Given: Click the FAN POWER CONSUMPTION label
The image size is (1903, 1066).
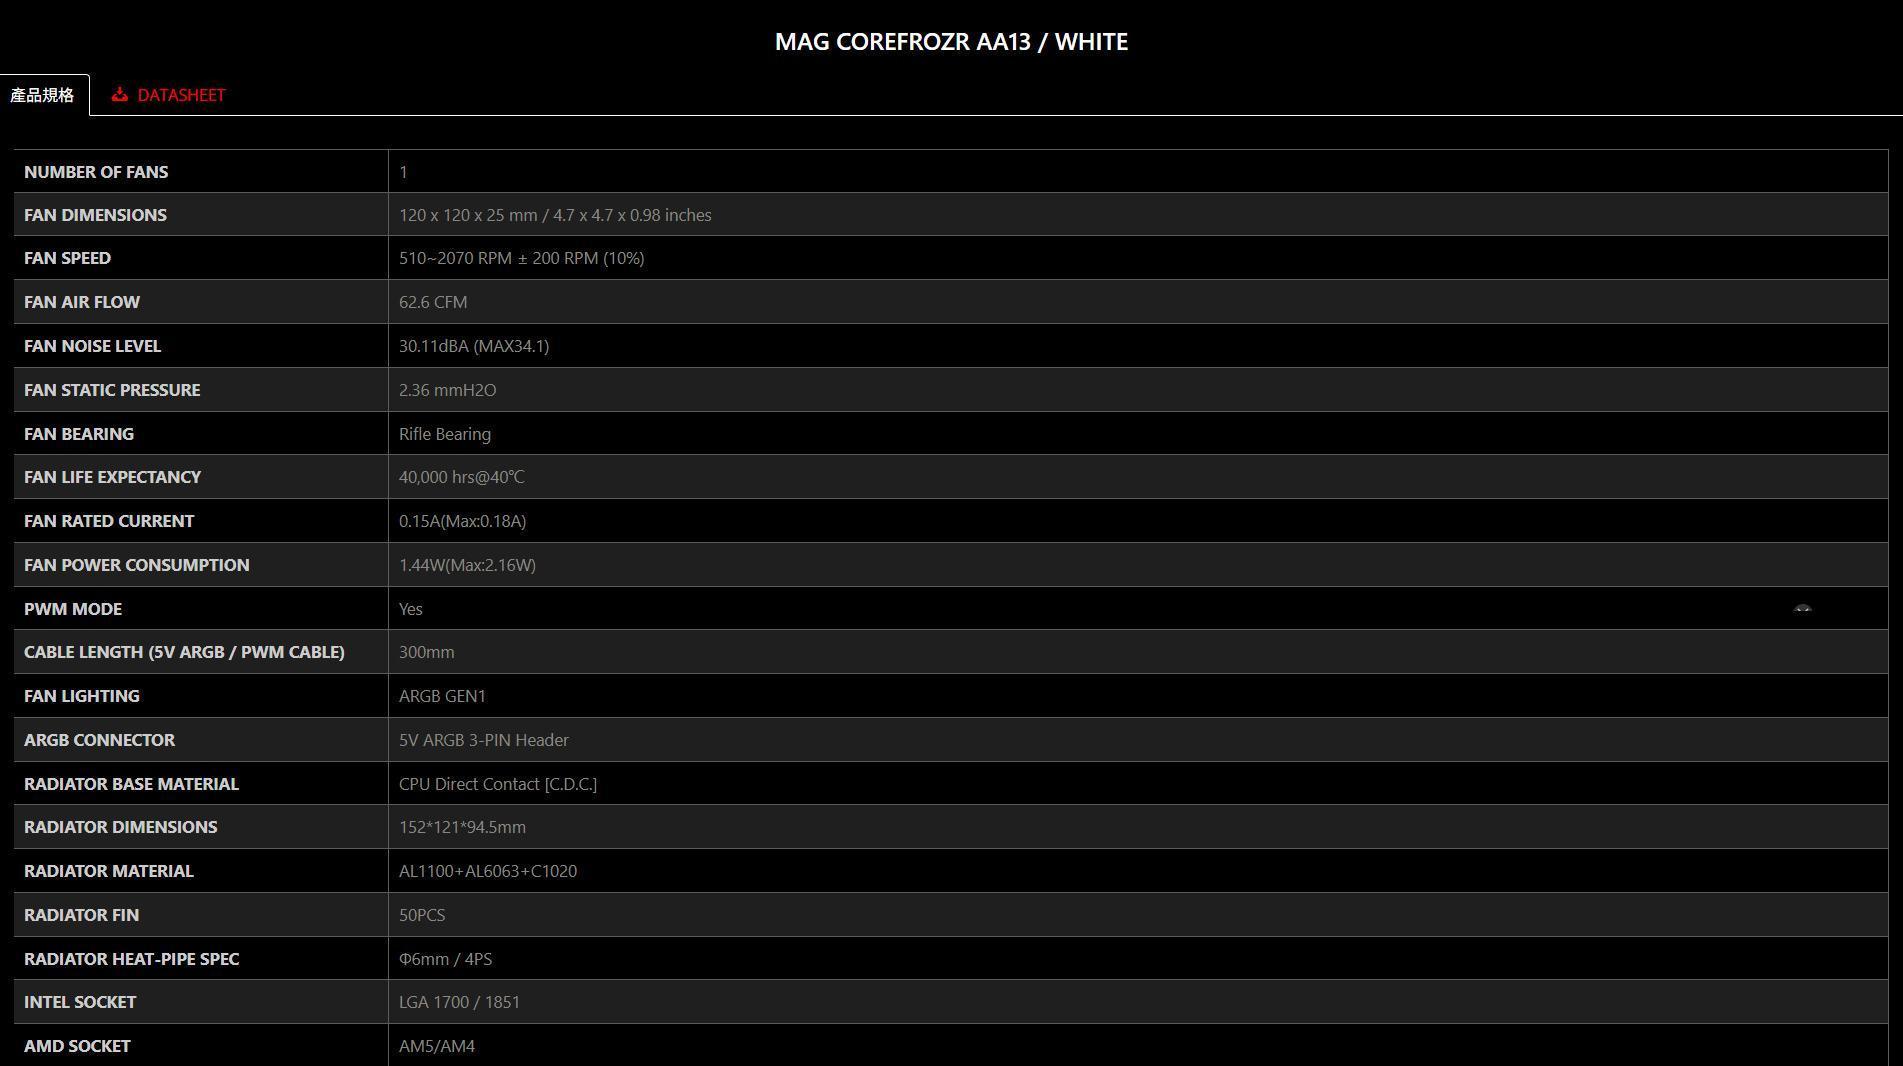Looking at the screenshot, I should [x=137, y=565].
